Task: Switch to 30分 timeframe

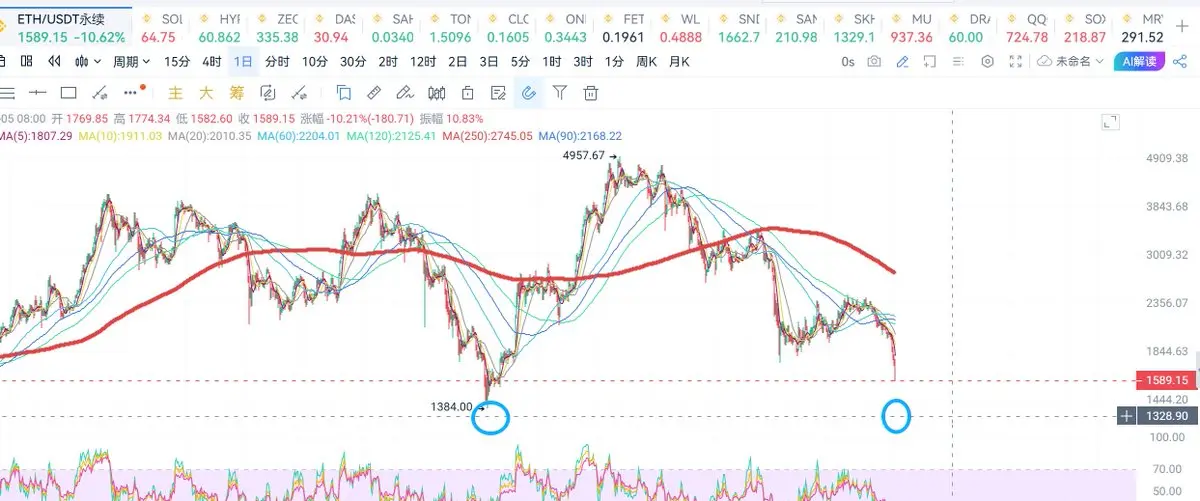Action: [x=353, y=61]
